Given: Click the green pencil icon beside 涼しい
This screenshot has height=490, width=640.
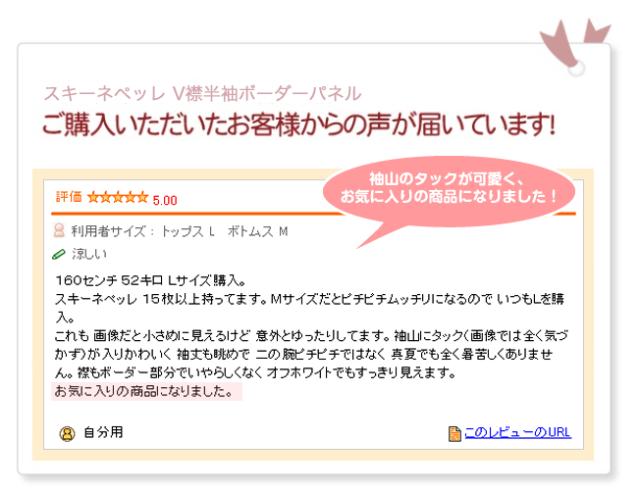Looking at the screenshot, I should 59,254.
